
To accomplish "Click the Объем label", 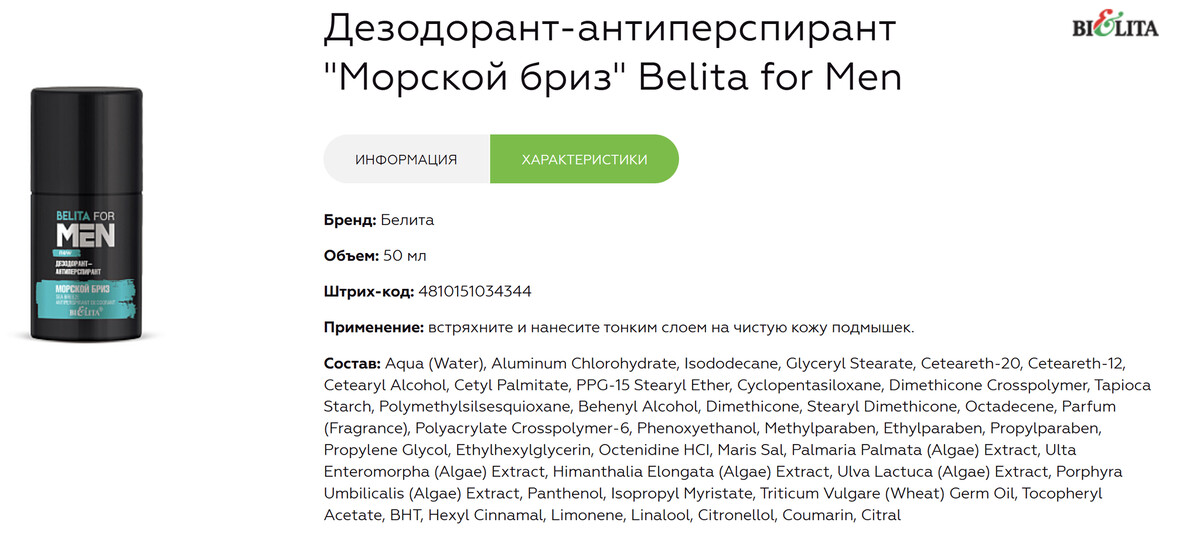I will tap(351, 256).
